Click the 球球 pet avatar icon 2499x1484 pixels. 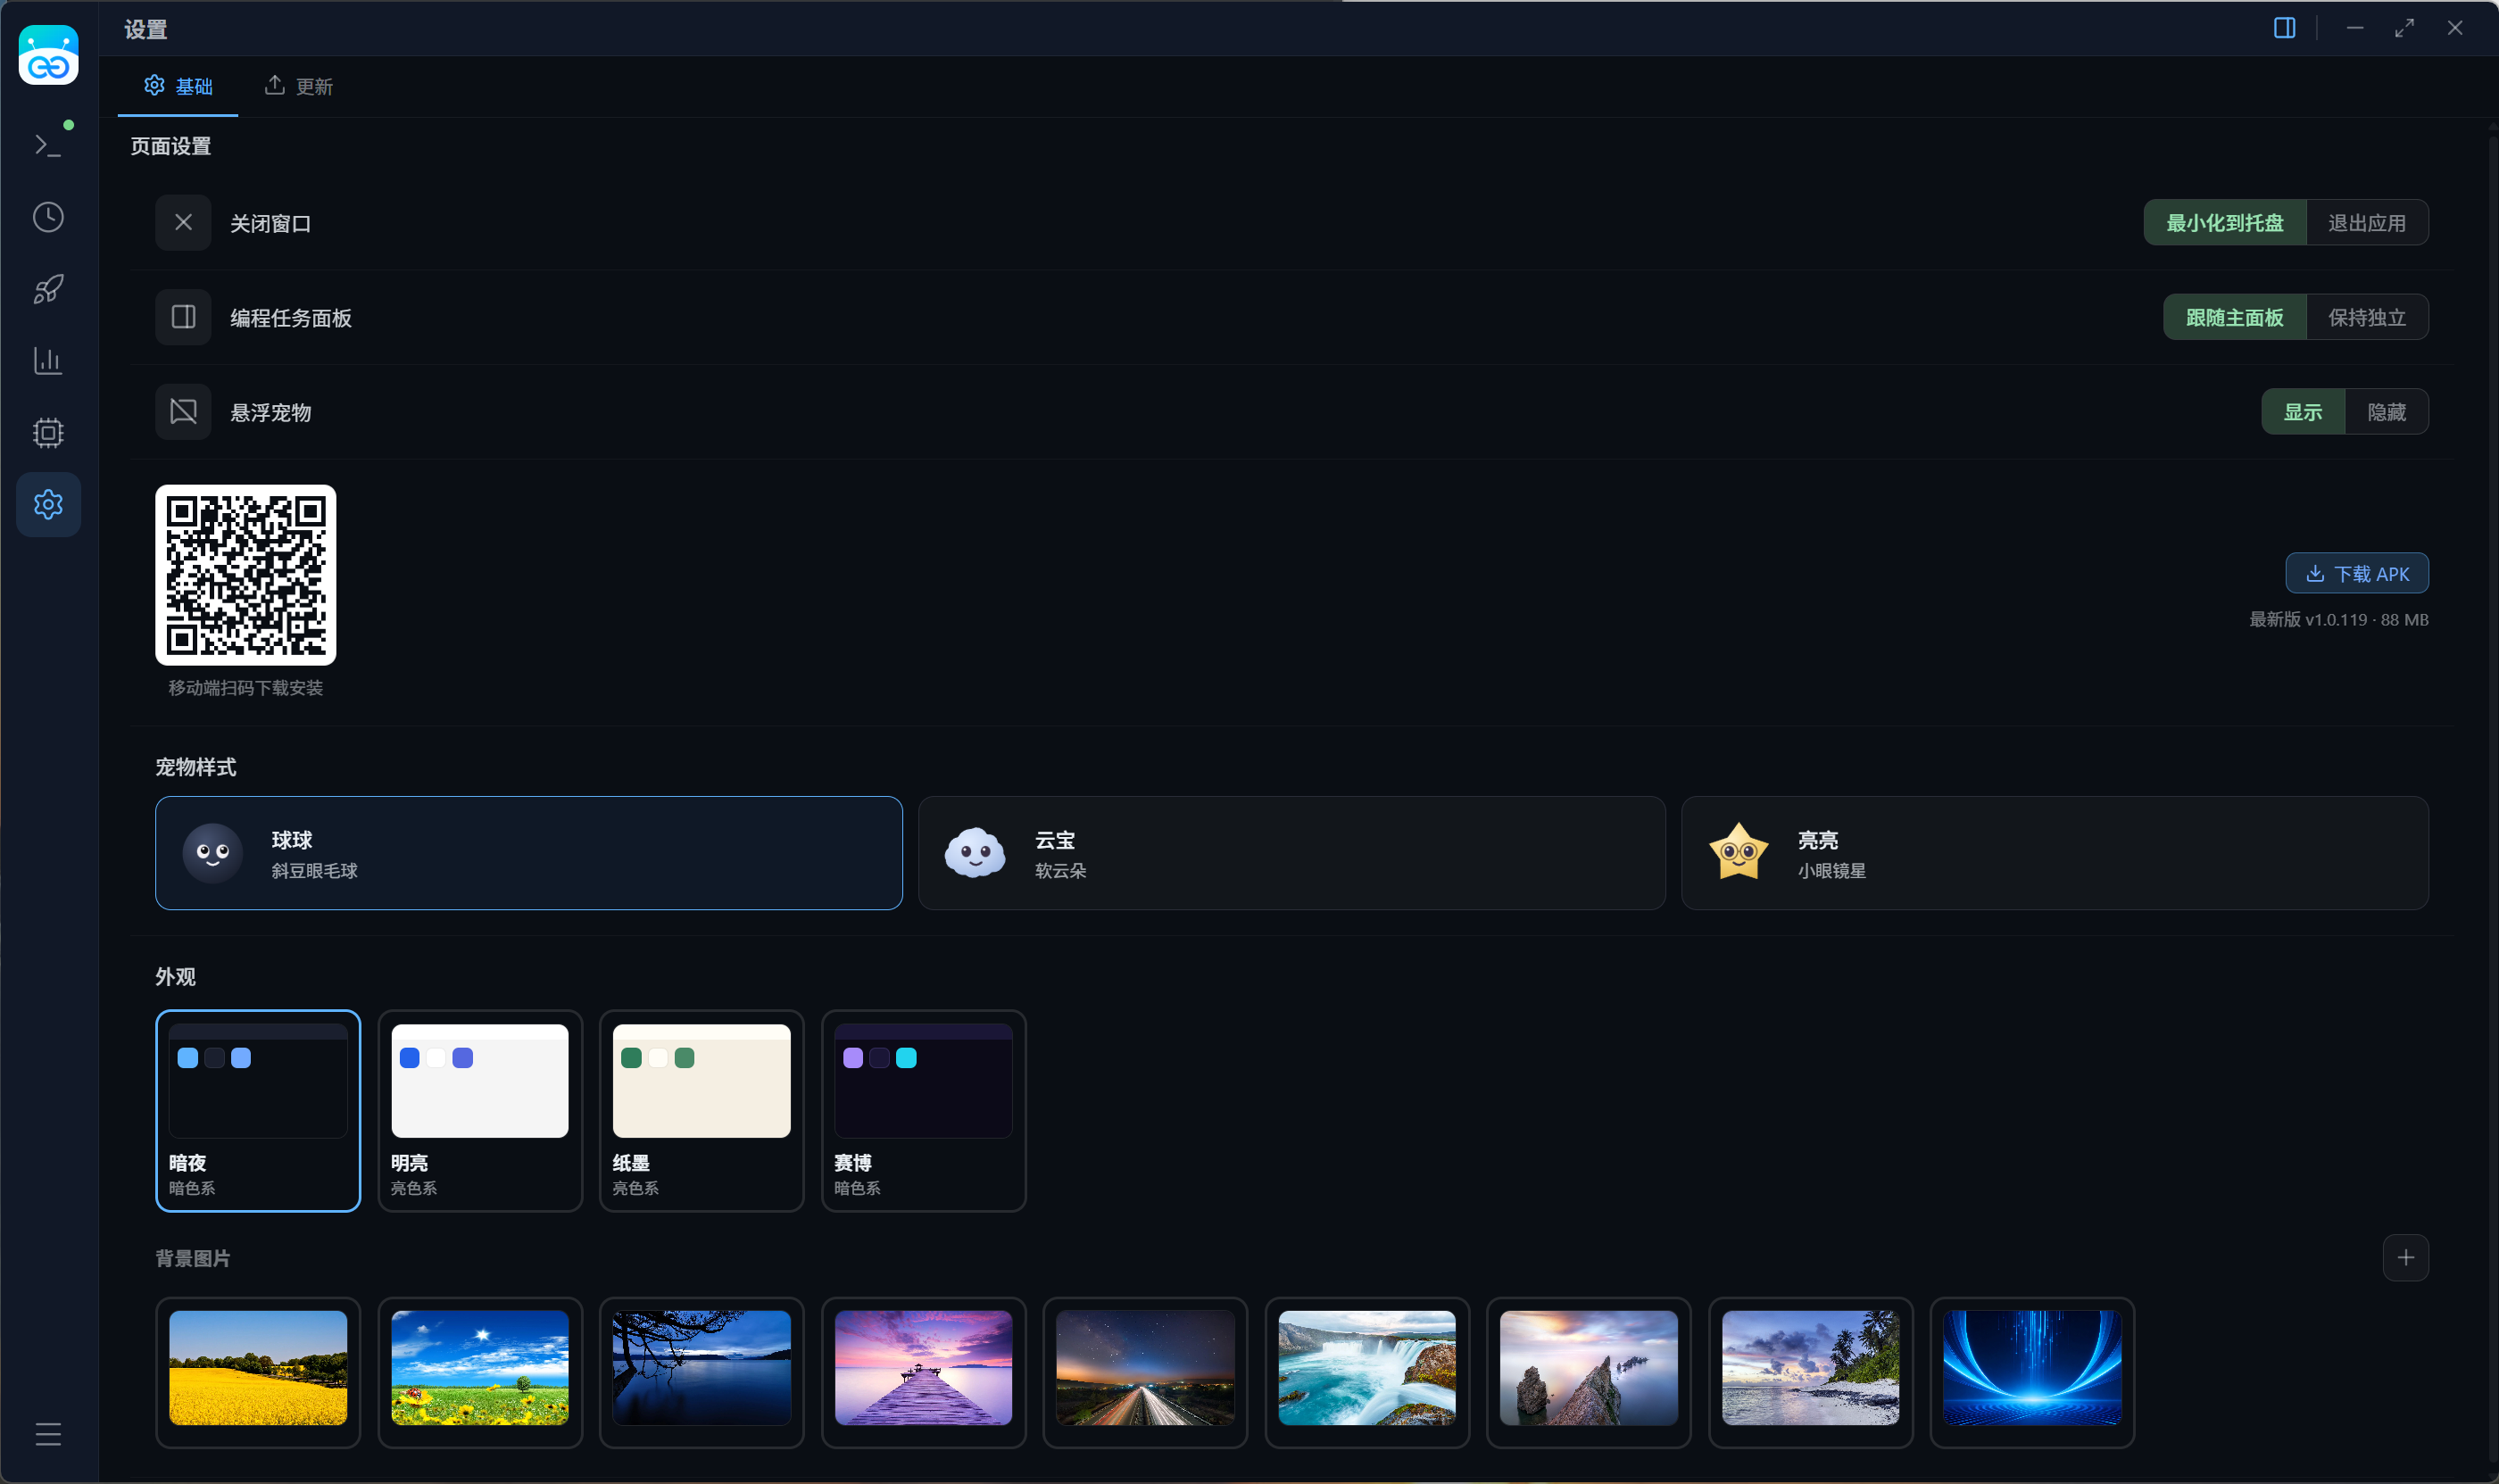pos(212,853)
